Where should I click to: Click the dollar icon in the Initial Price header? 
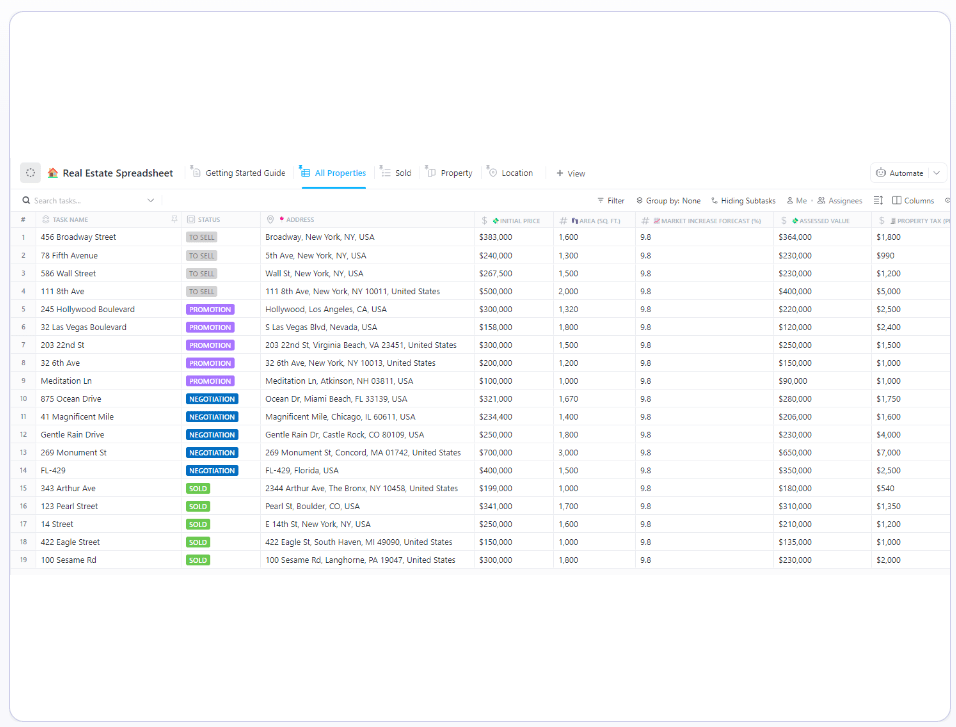[x=485, y=221]
